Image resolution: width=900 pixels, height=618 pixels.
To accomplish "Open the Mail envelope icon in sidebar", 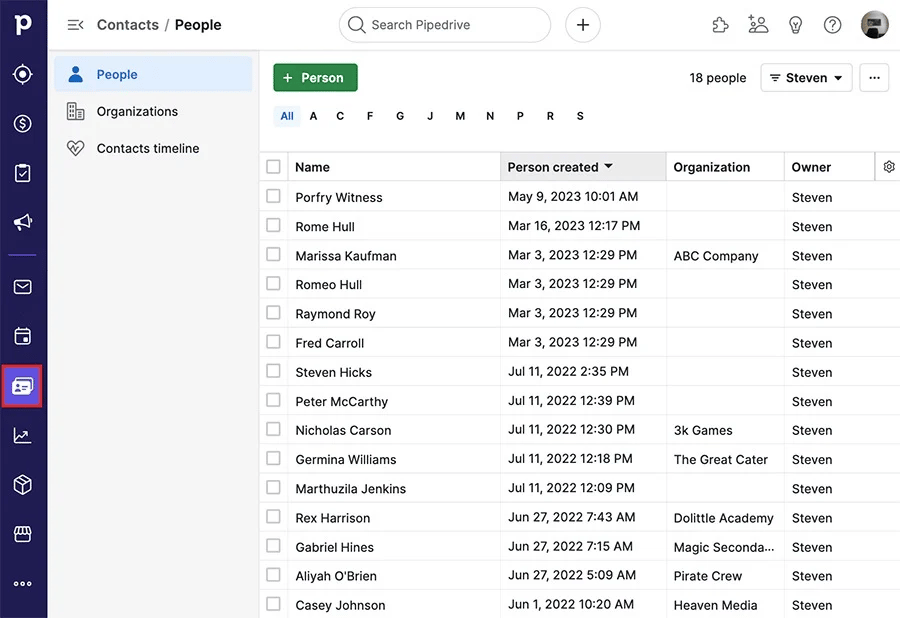I will click(x=22, y=286).
